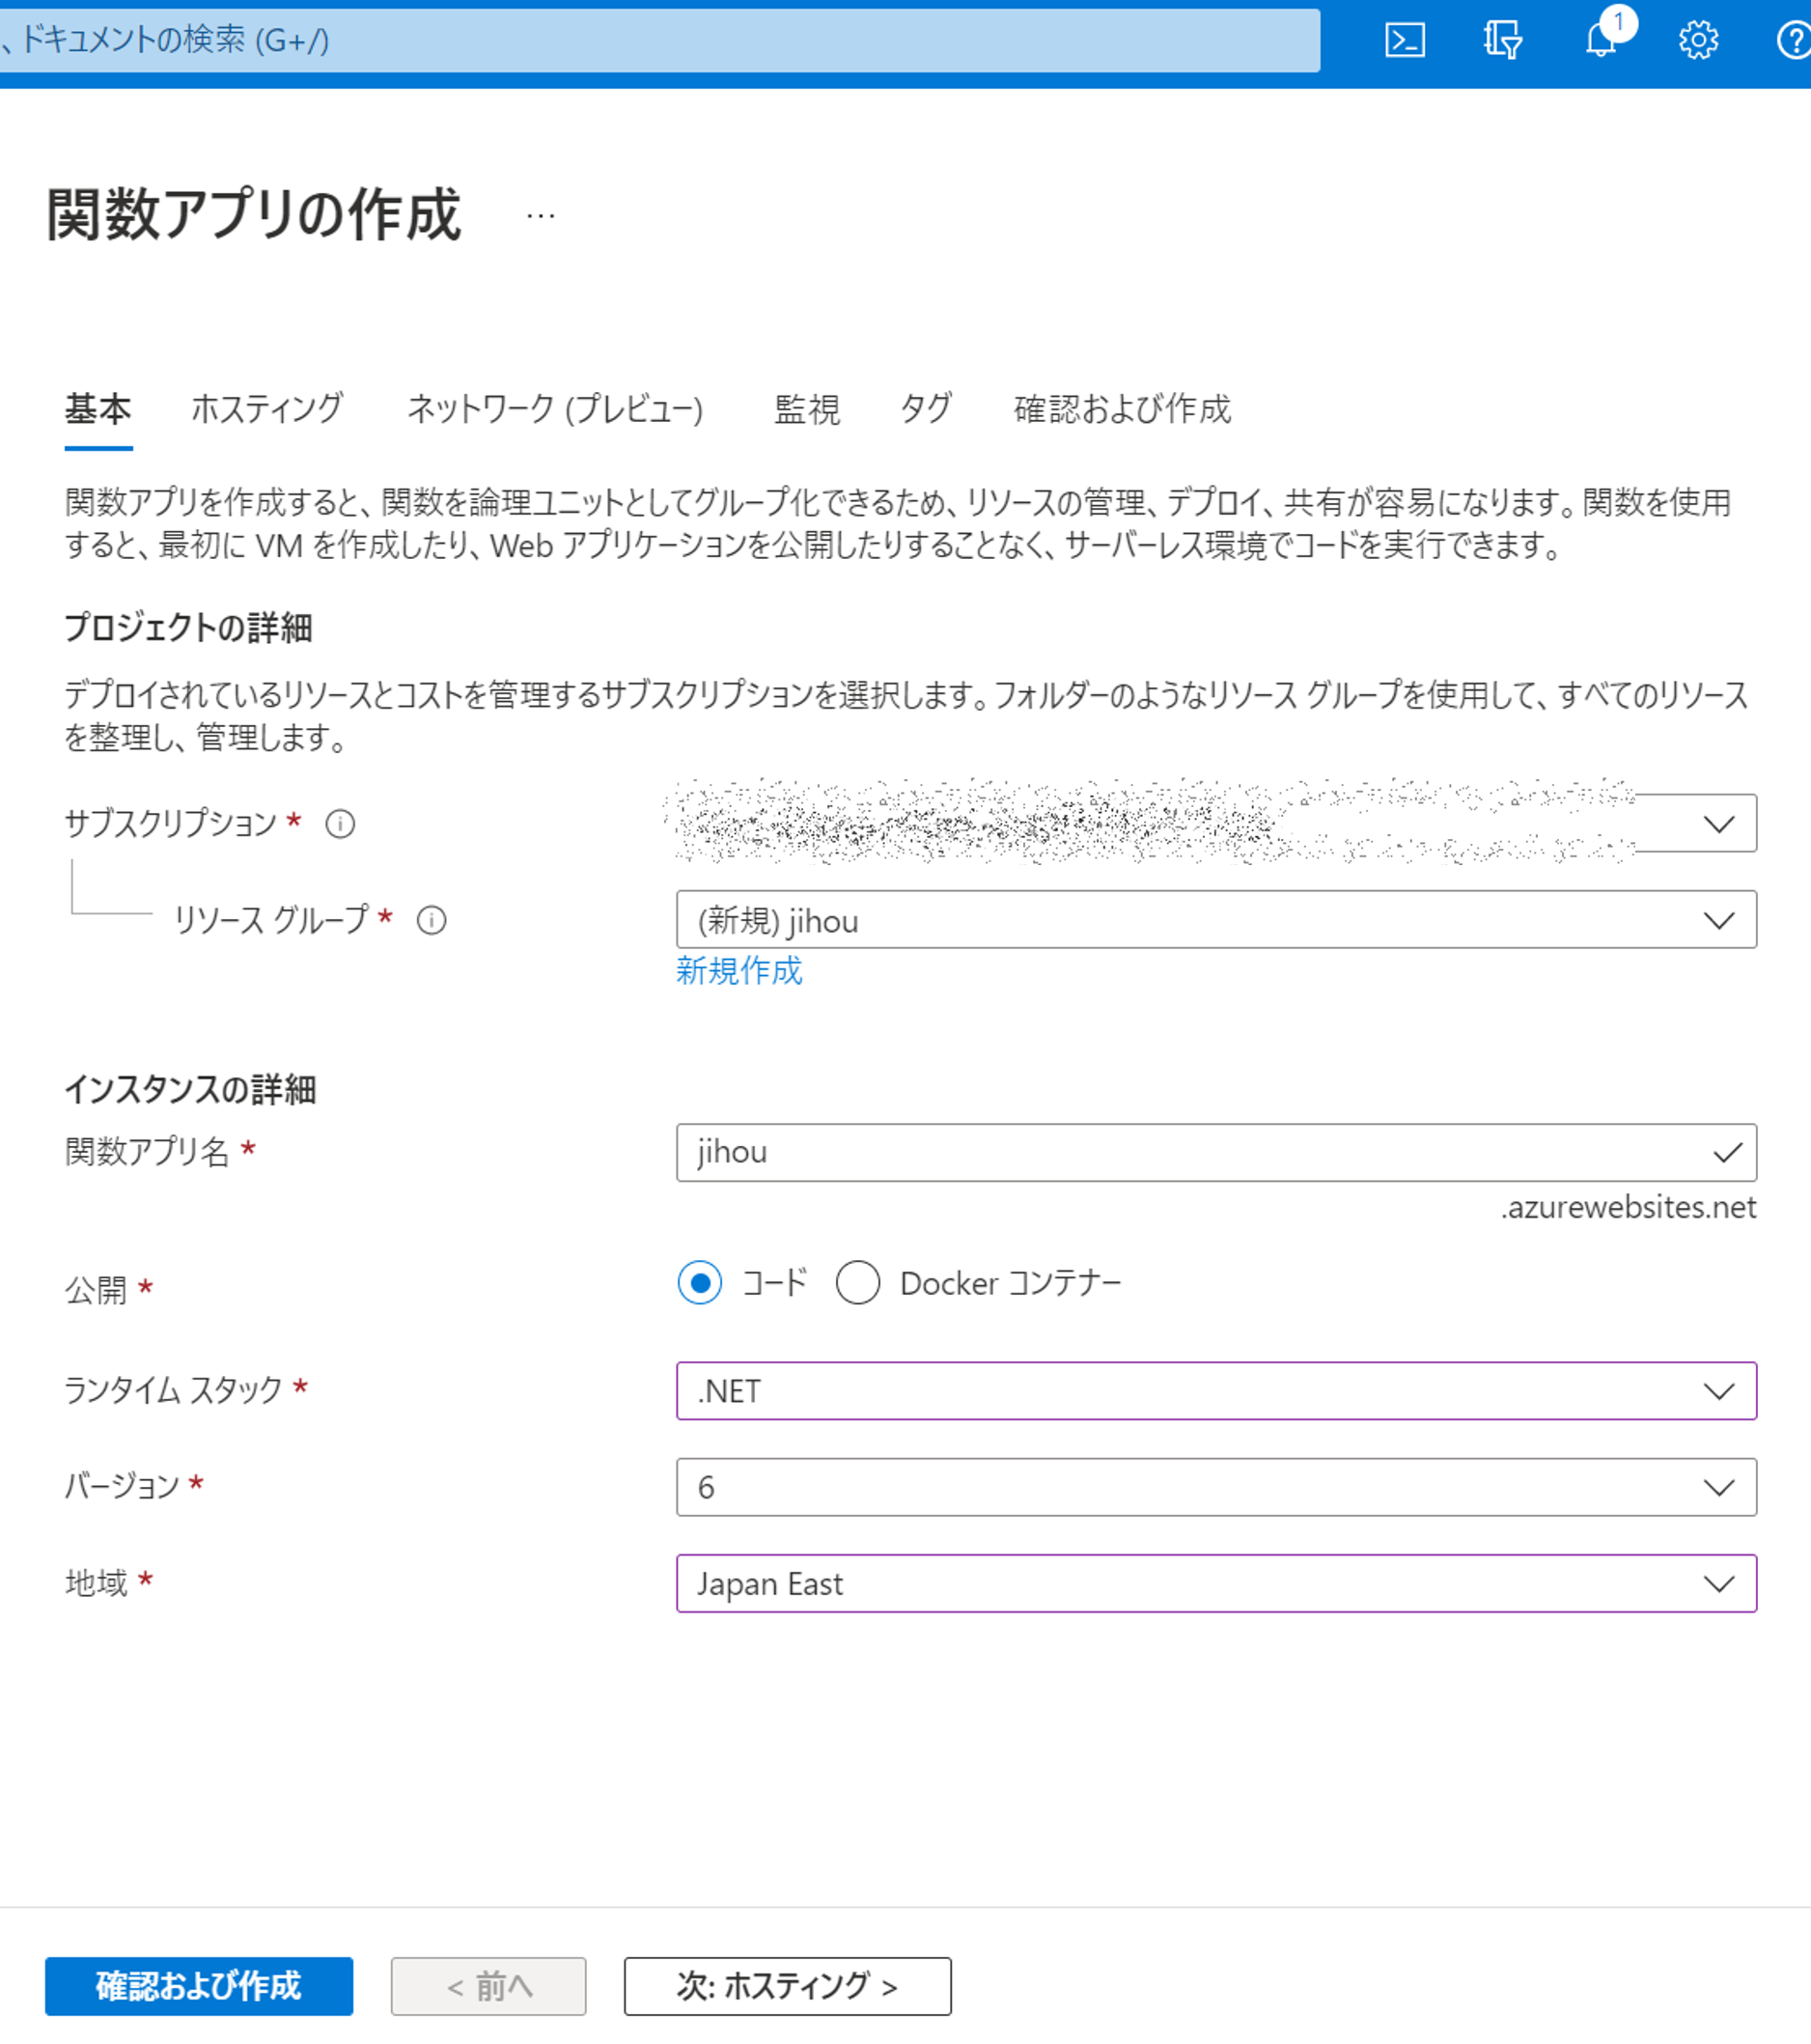Open portal settings gear
This screenshot has height=2044, width=1811.
(x=1698, y=40)
